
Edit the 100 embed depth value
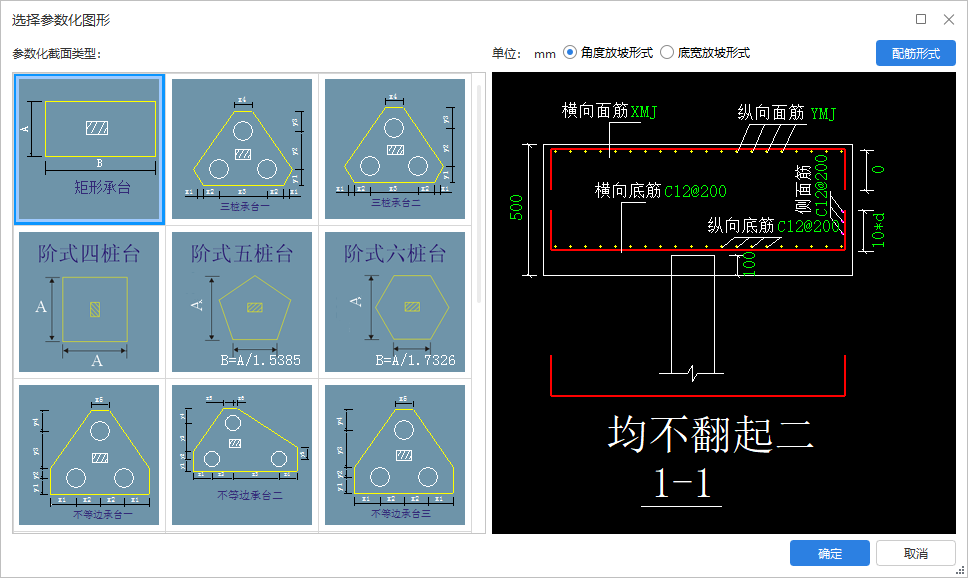(x=749, y=264)
